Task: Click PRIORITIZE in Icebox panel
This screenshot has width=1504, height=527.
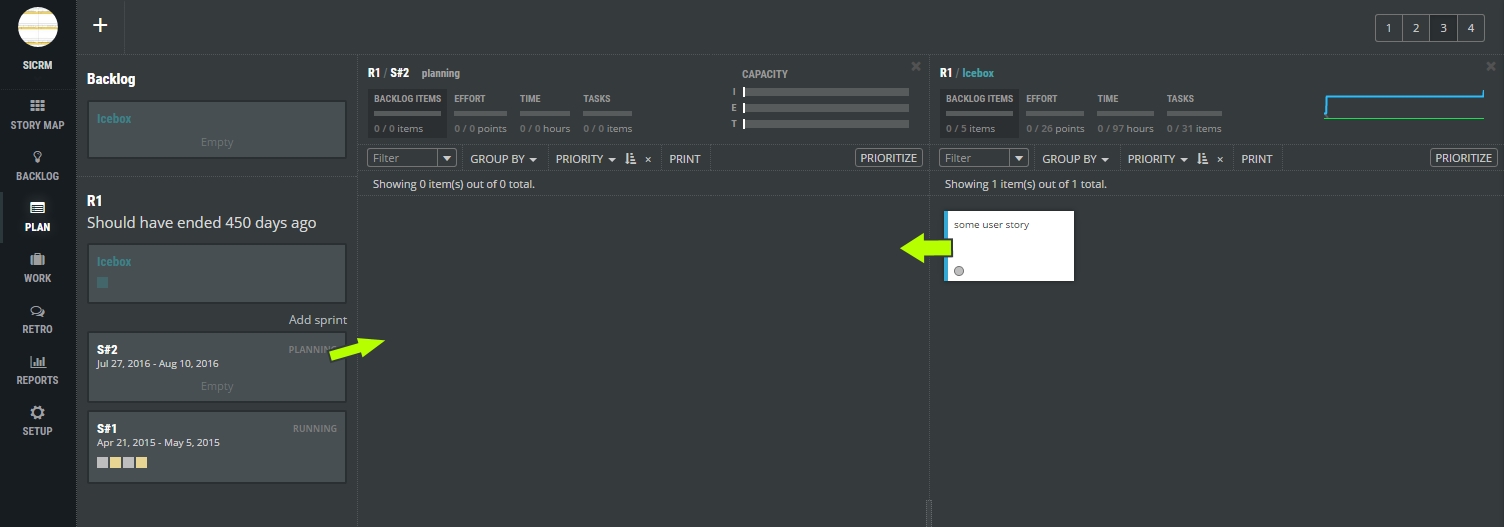Action: click(1464, 158)
